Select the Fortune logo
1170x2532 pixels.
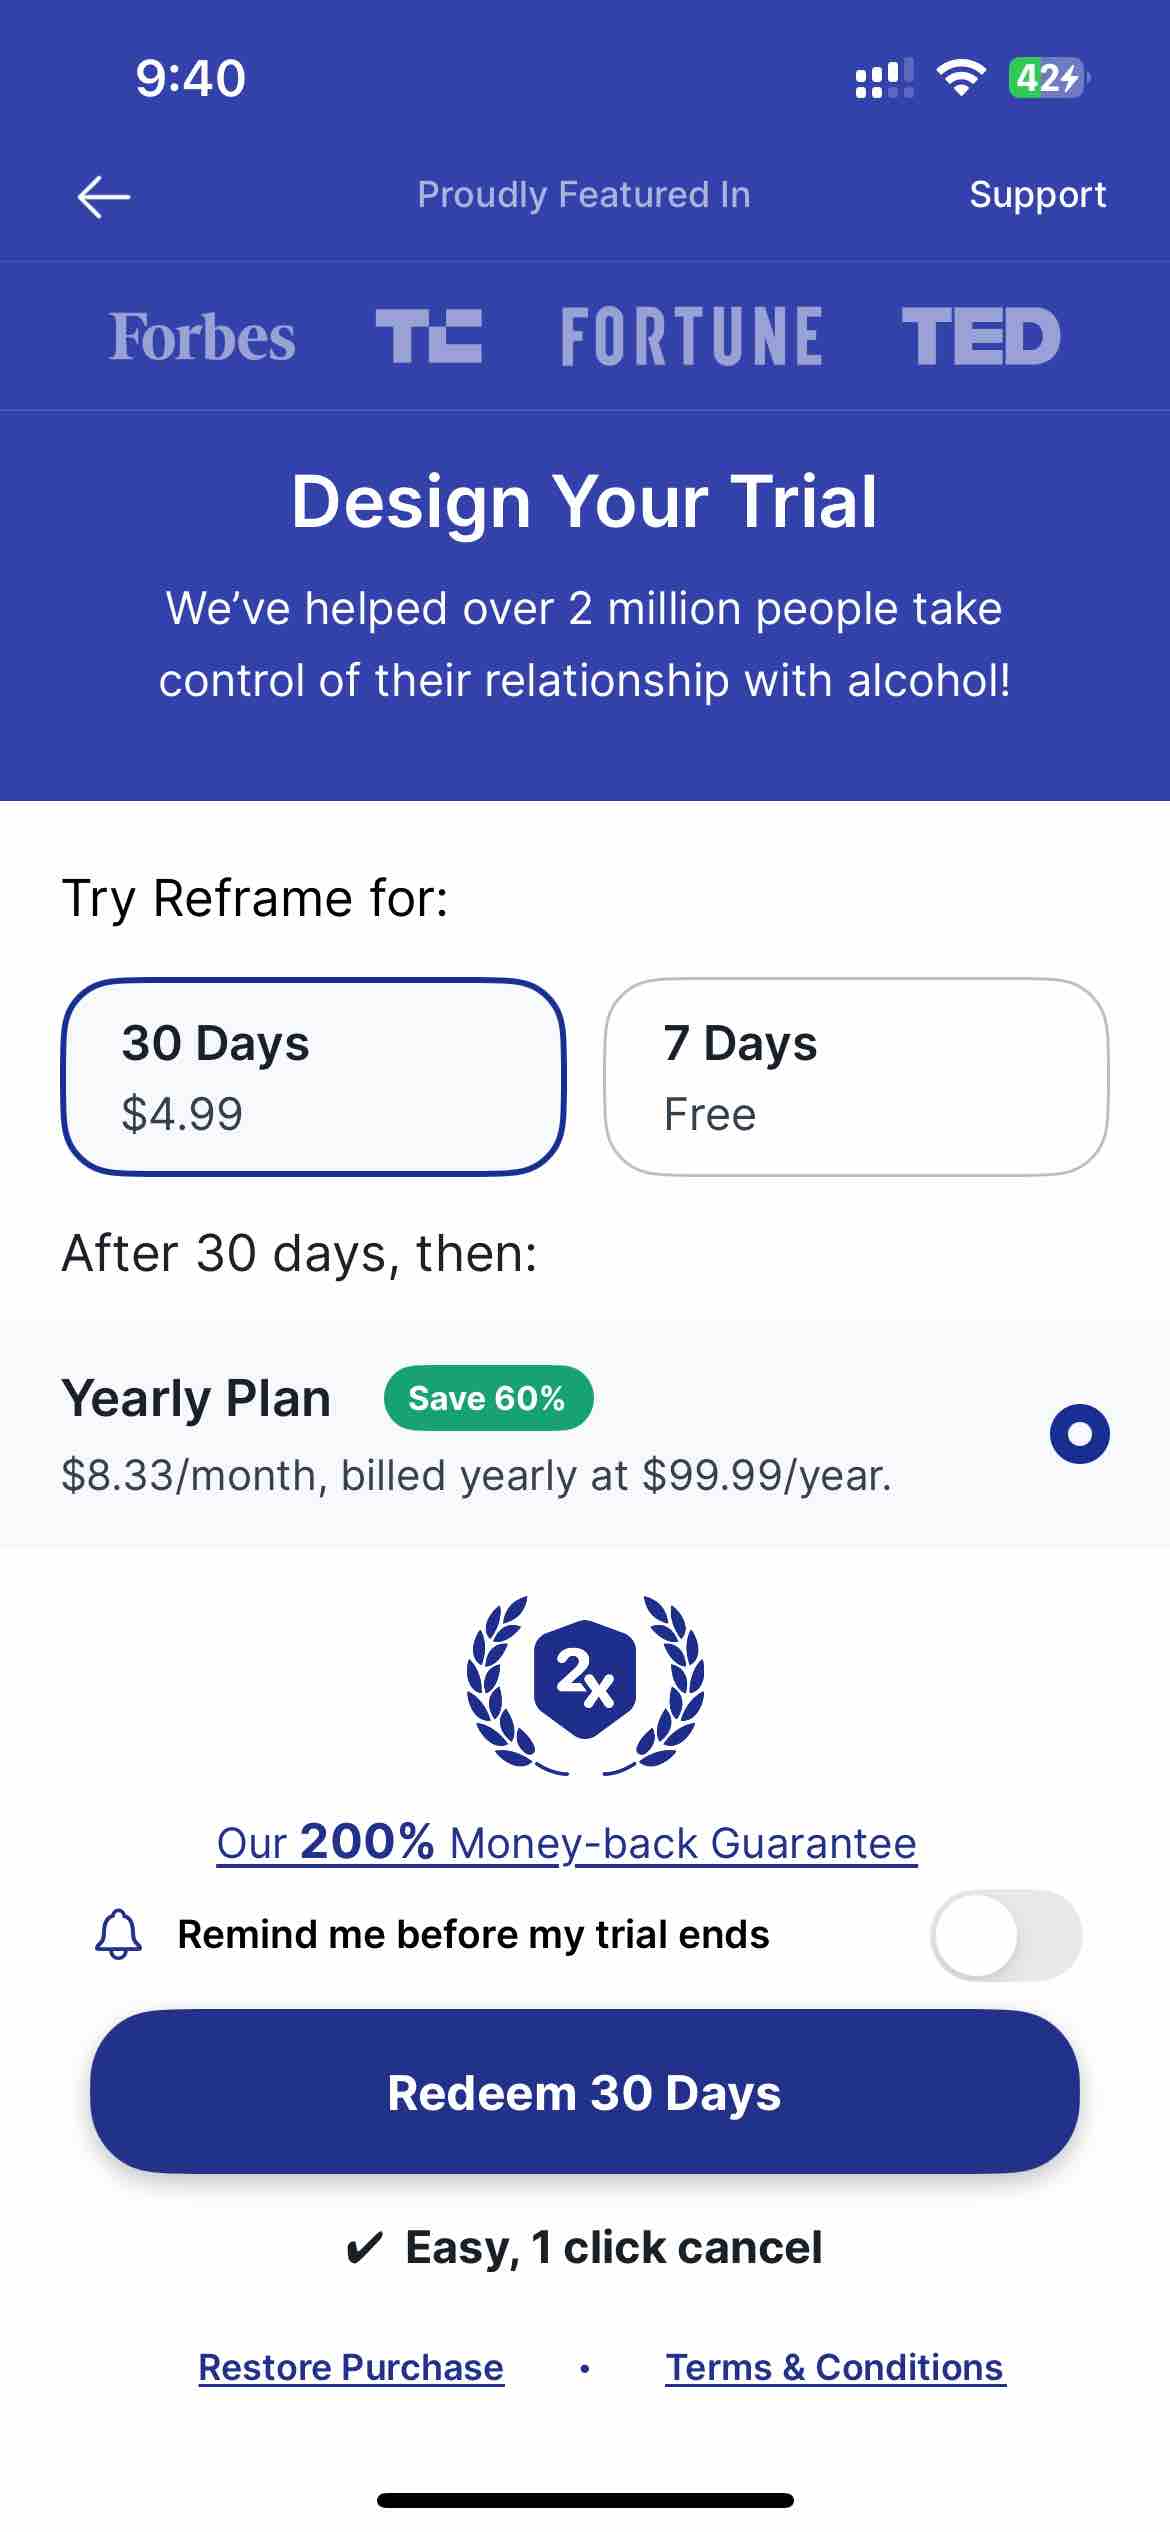click(x=692, y=336)
